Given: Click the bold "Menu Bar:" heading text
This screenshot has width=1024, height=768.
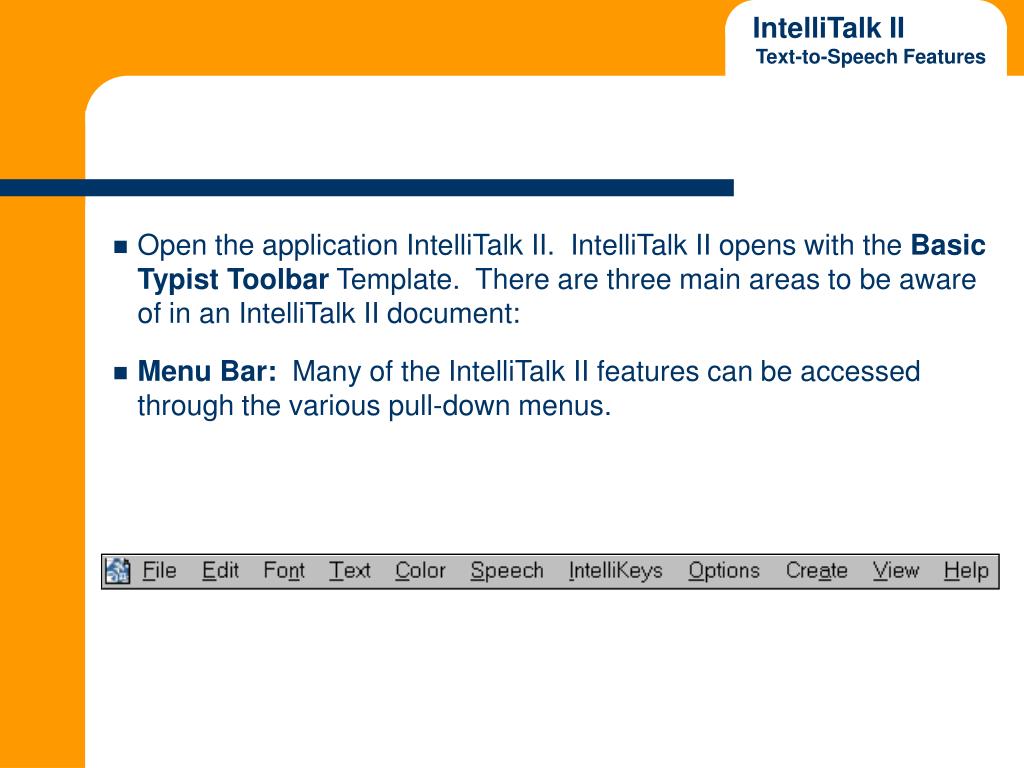Looking at the screenshot, I should [x=207, y=371].
